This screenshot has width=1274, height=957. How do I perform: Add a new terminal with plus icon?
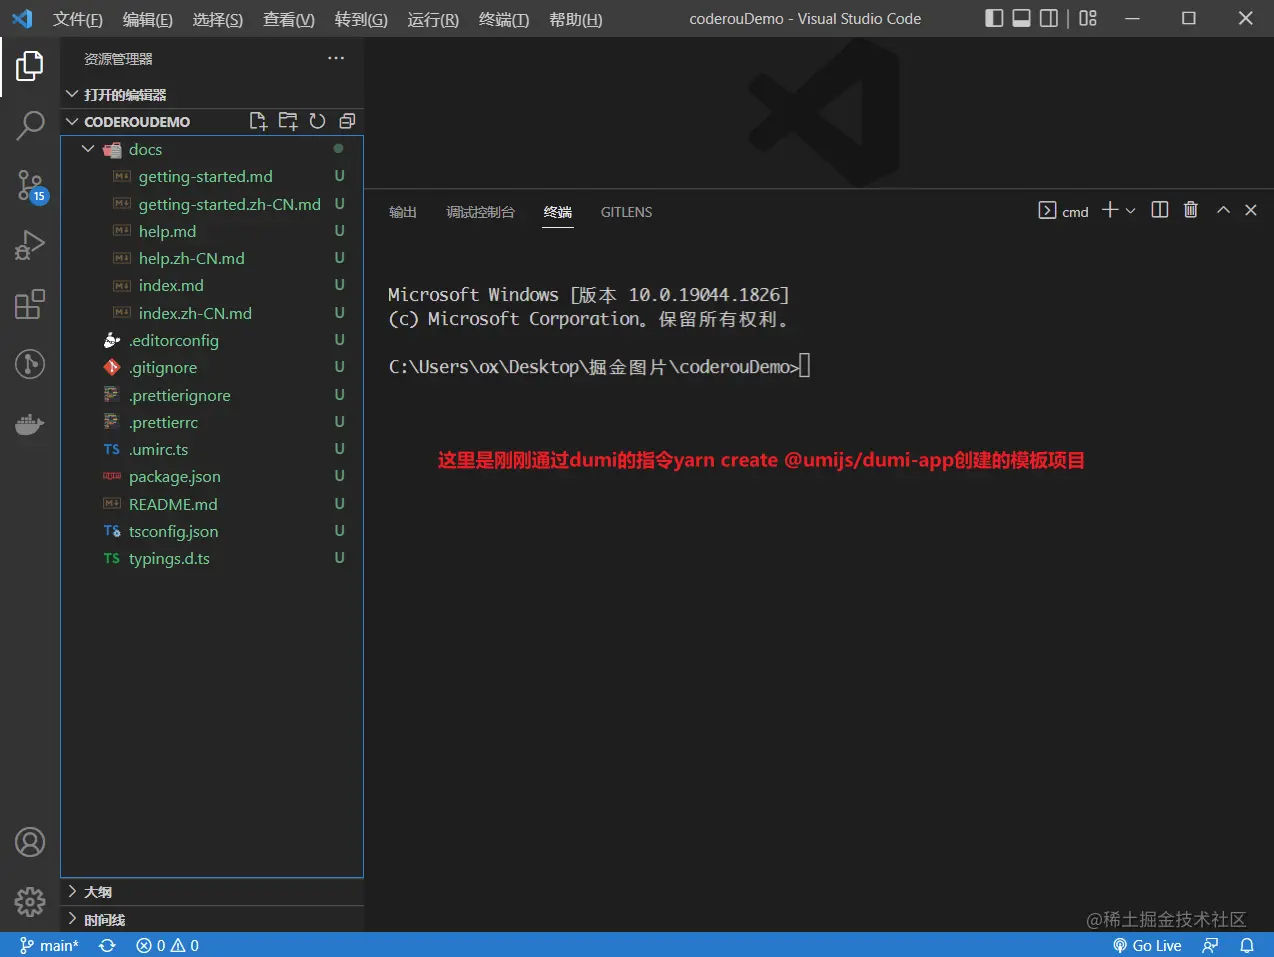click(x=1110, y=210)
